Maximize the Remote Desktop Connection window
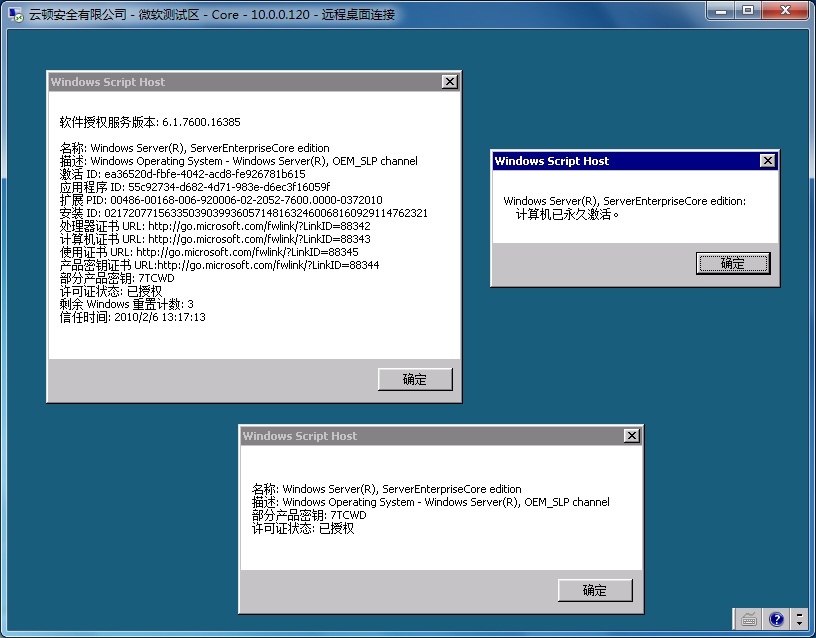This screenshot has height=638, width=816. pyautogui.click(x=748, y=11)
